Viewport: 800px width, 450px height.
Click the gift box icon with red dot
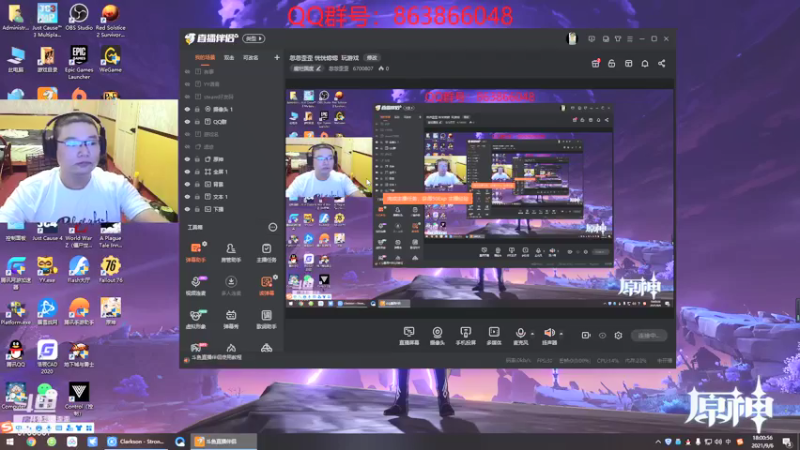[595, 63]
